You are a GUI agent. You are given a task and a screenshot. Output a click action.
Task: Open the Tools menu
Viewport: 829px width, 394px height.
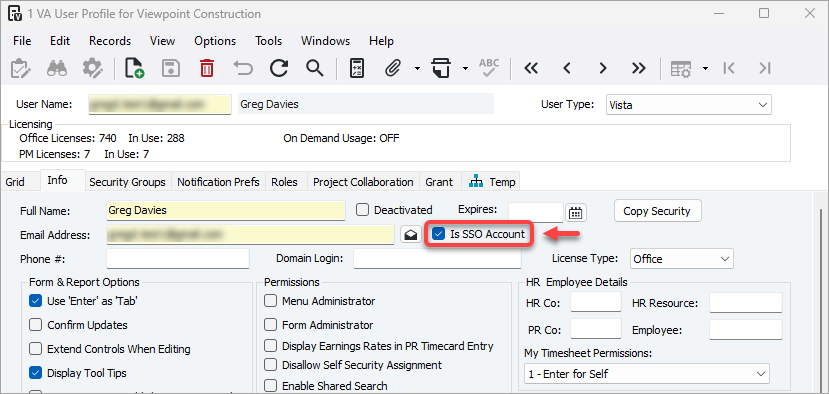click(269, 41)
